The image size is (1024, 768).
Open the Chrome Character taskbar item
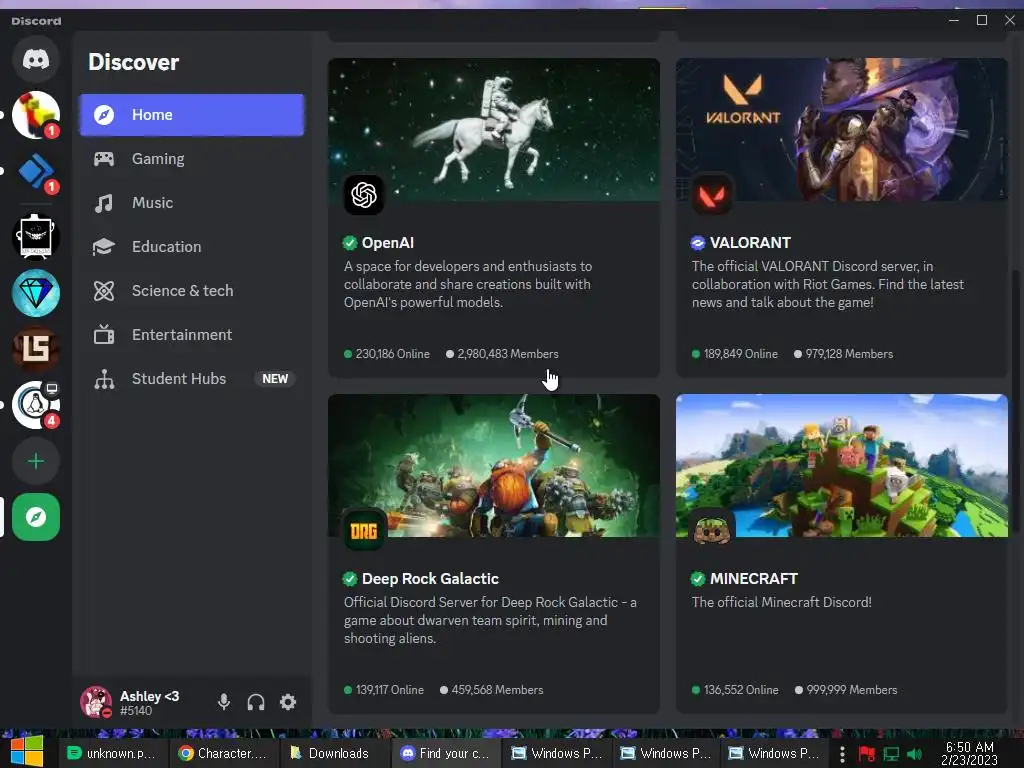pos(223,753)
